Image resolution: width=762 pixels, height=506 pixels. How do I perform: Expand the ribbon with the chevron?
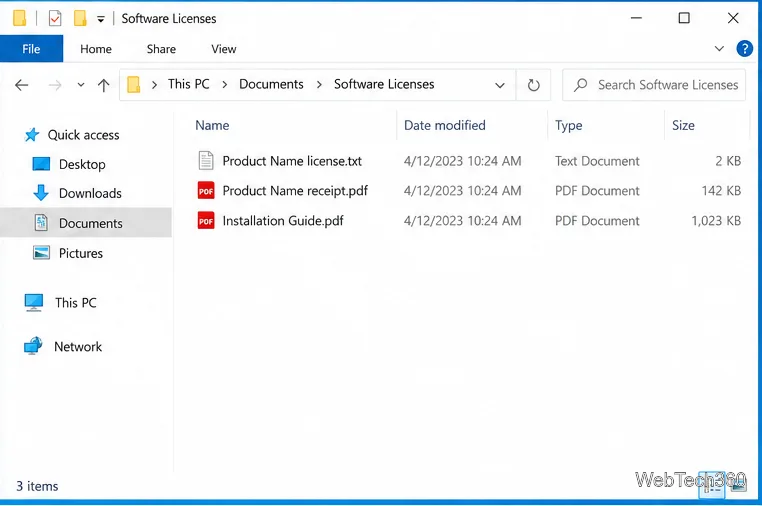point(719,49)
